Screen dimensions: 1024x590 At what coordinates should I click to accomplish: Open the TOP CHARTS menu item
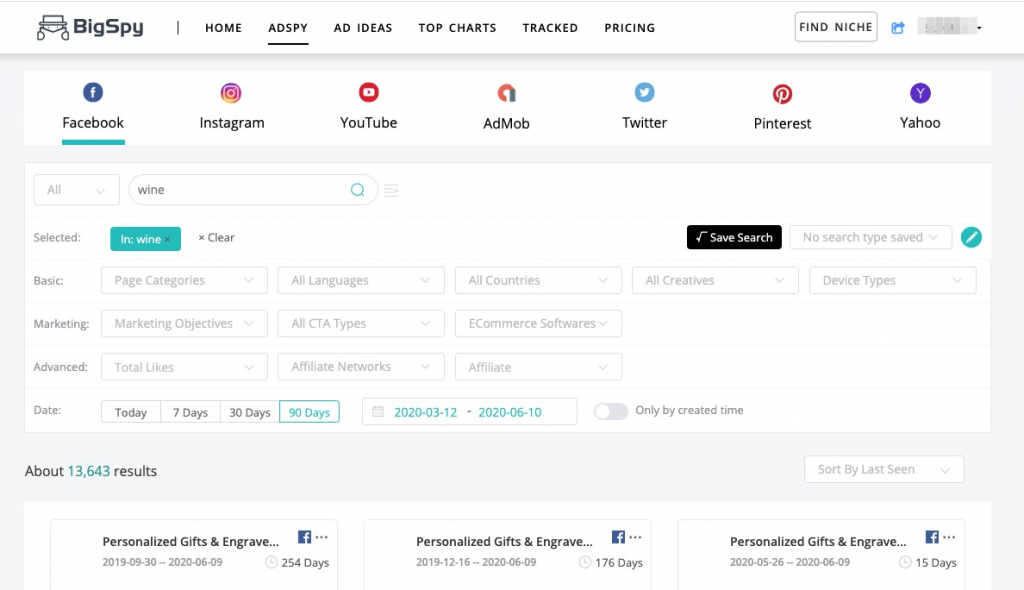point(457,27)
